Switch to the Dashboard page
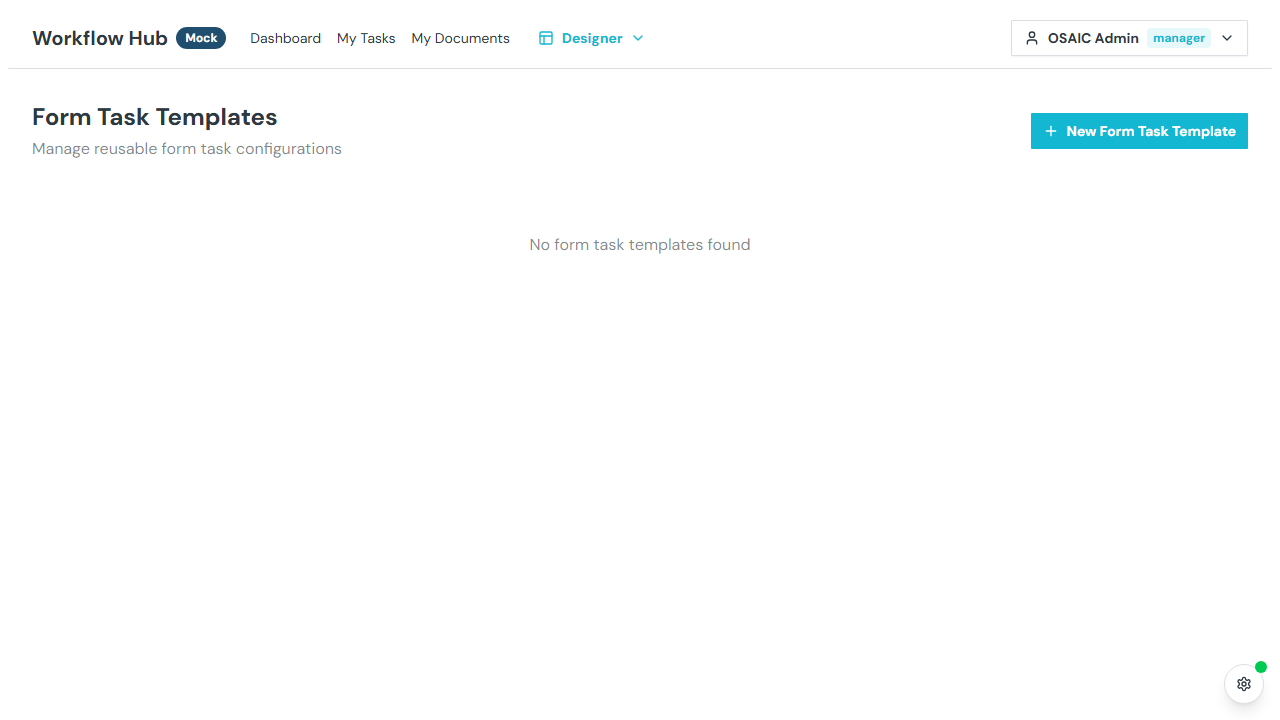This screenshot has width=1280, height=720. [x=285, y=37]
